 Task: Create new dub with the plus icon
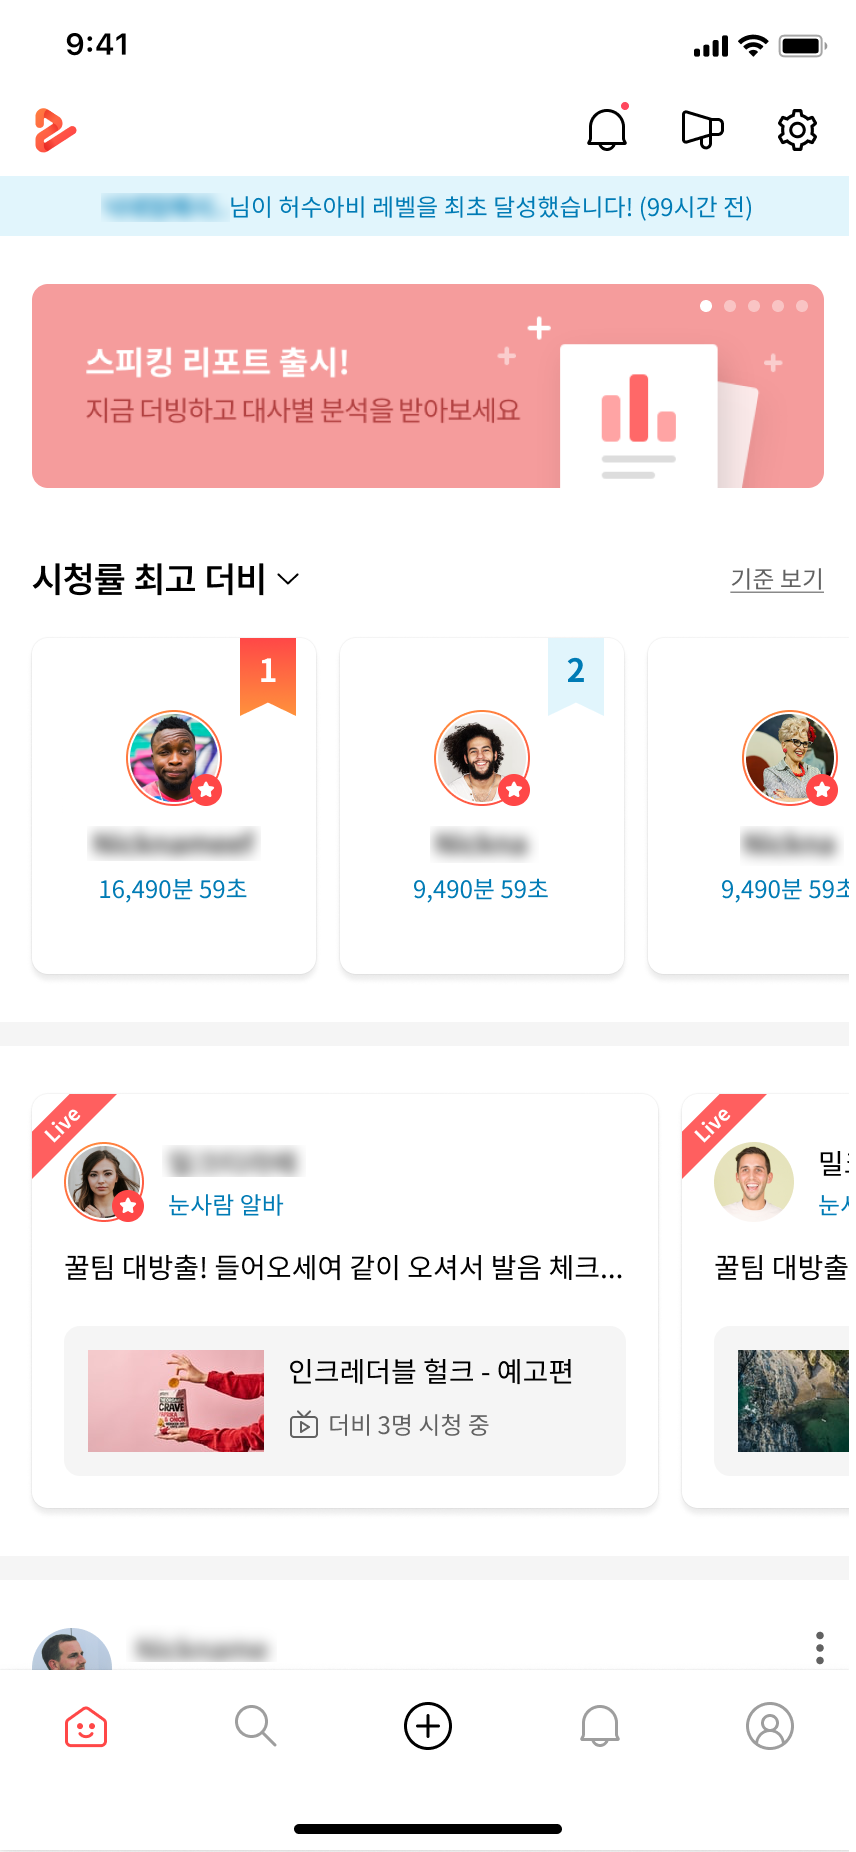(x=427, y=1725)
